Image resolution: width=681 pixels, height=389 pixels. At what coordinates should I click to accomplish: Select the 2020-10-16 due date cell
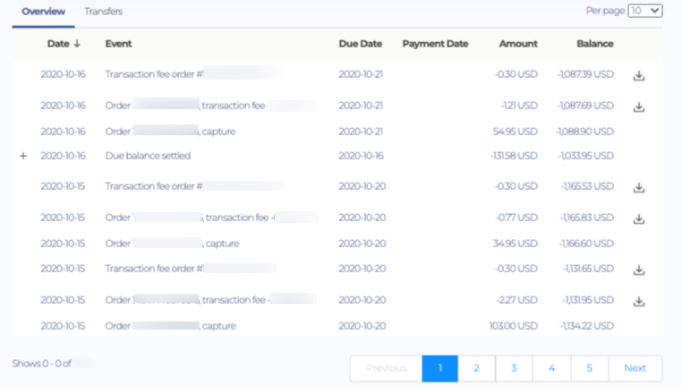pos(361,155)
